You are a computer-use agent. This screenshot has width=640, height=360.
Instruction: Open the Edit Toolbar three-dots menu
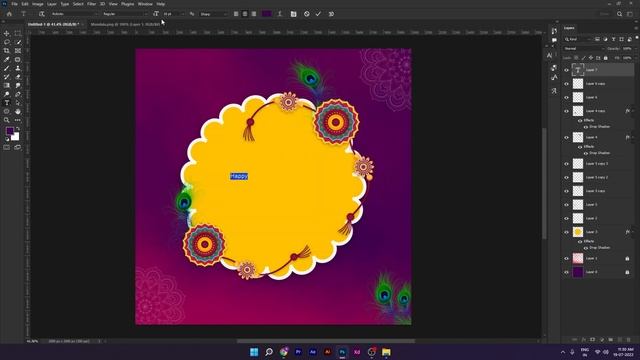[x=18, y=120]
